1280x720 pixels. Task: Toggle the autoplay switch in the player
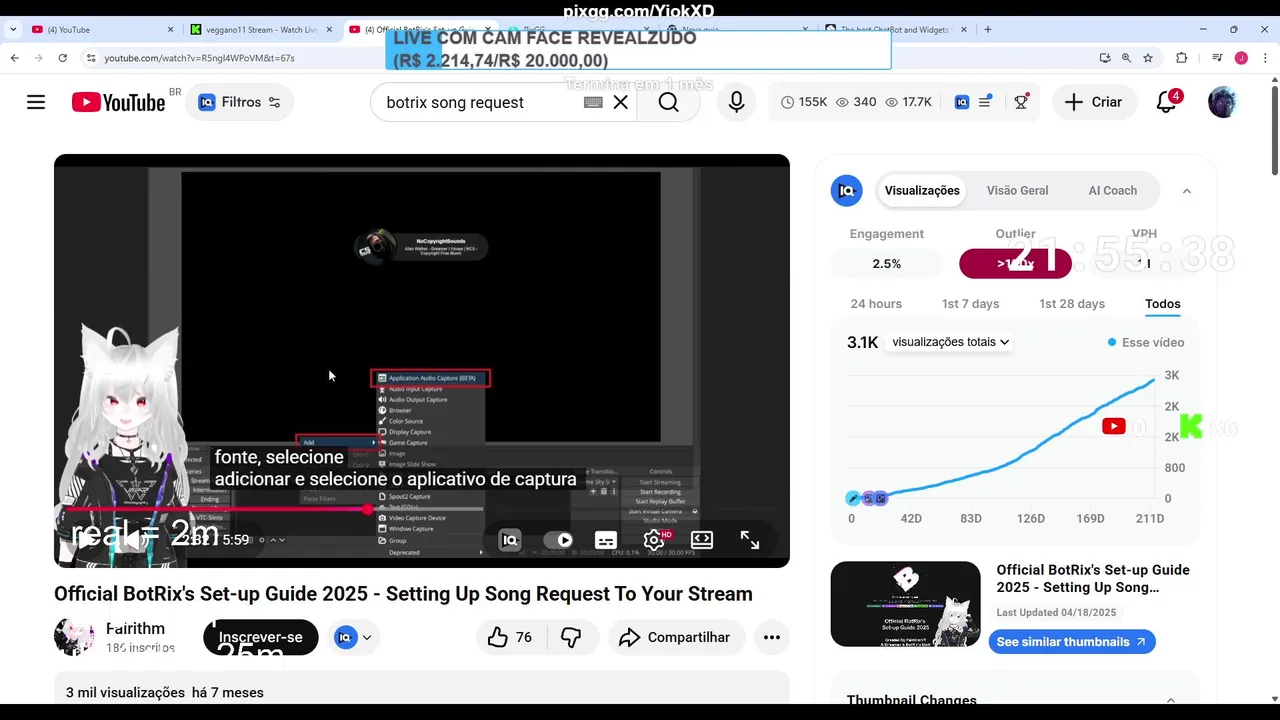[558, 540]
